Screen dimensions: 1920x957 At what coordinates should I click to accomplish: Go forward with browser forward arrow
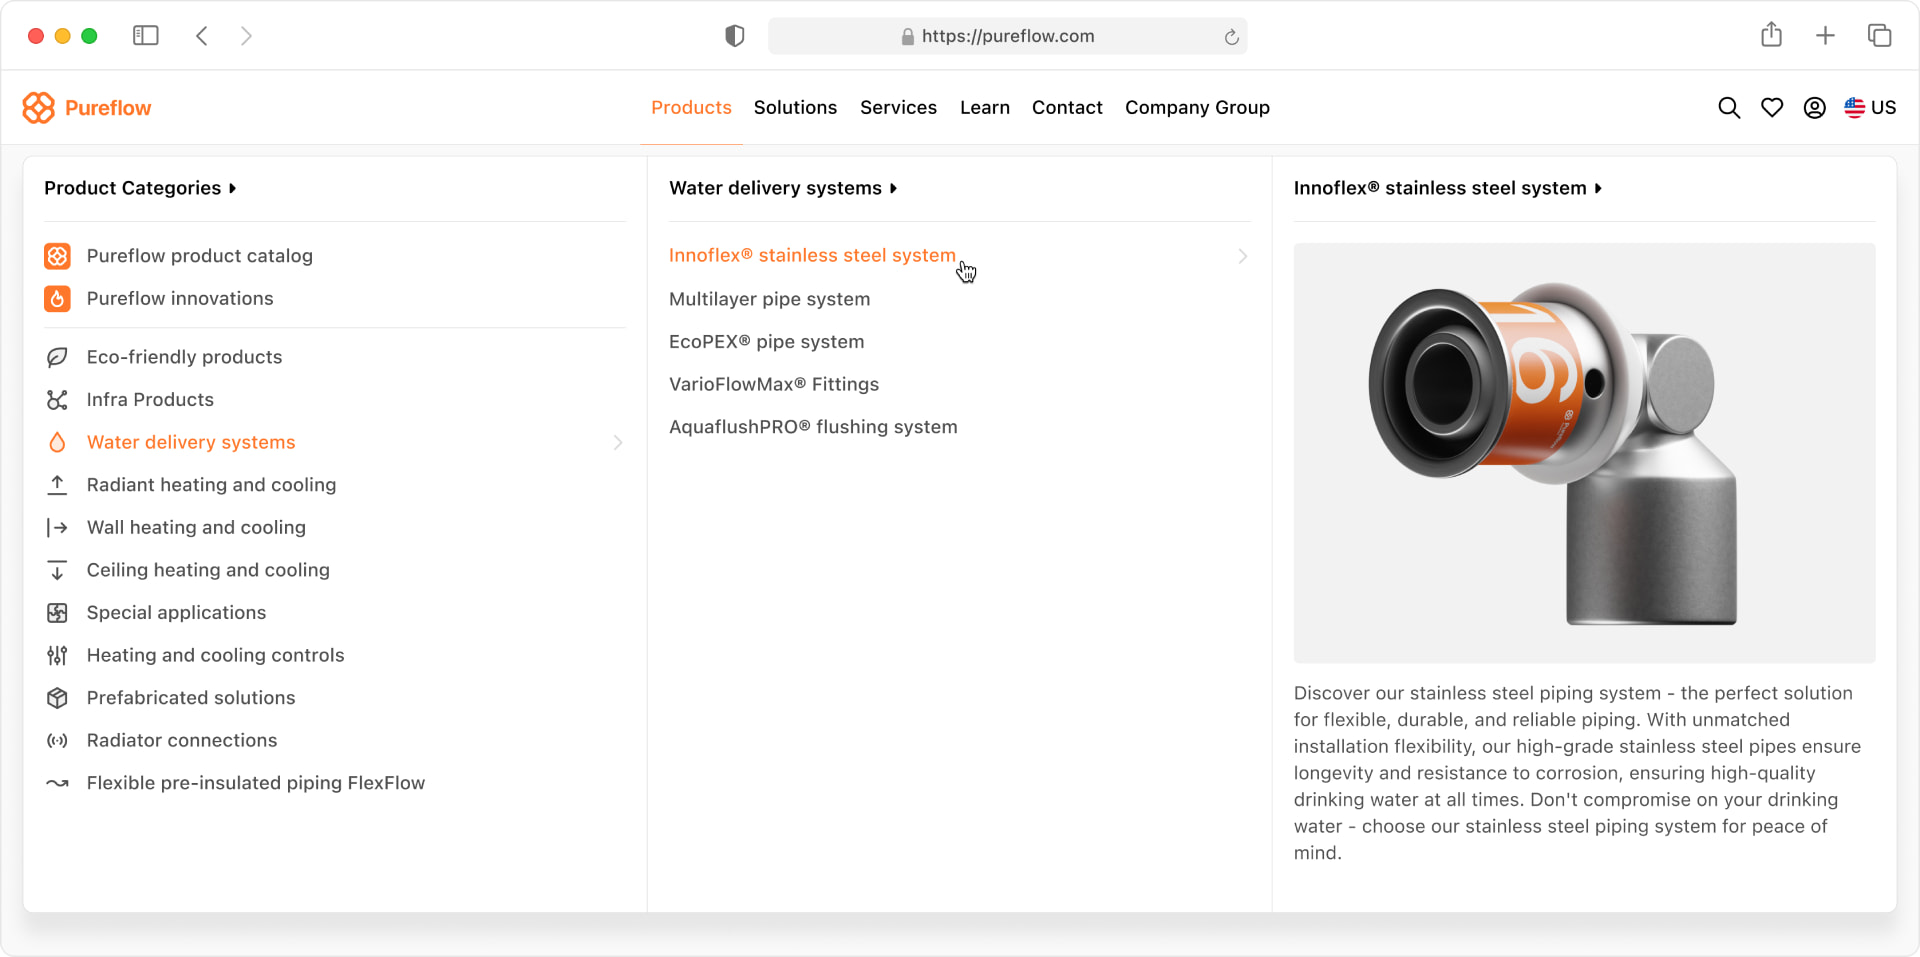(x=246, y=36)
